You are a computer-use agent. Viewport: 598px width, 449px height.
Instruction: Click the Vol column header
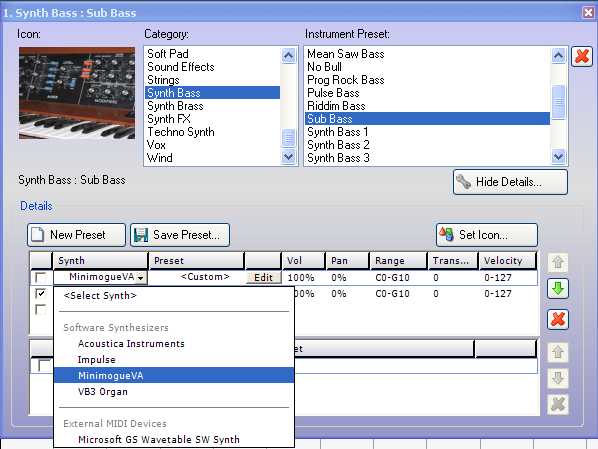pos(304,261)
